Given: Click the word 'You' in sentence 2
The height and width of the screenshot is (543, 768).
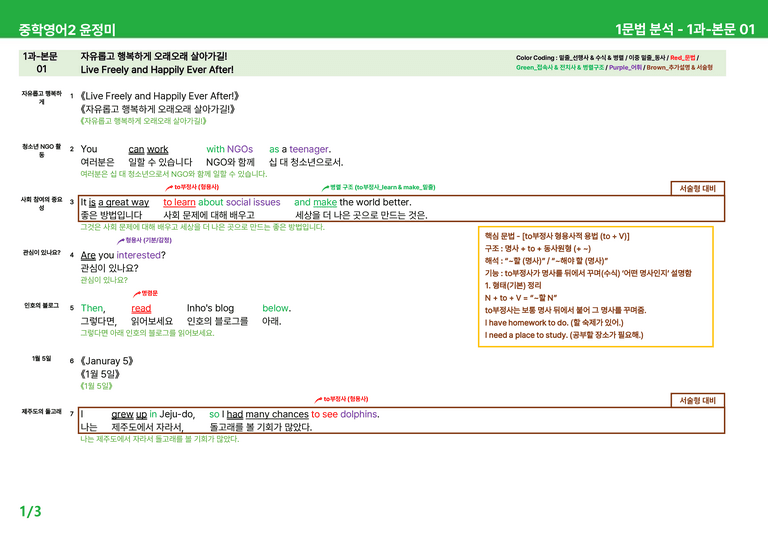Looking at the screenshot, I should click(89, 149).
